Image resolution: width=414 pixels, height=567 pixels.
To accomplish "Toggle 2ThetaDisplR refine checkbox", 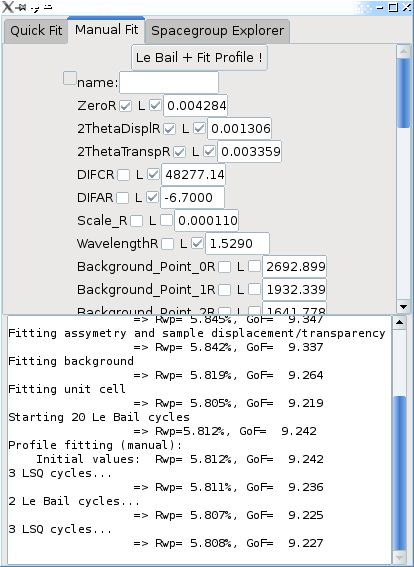I will tap(170, 128).
